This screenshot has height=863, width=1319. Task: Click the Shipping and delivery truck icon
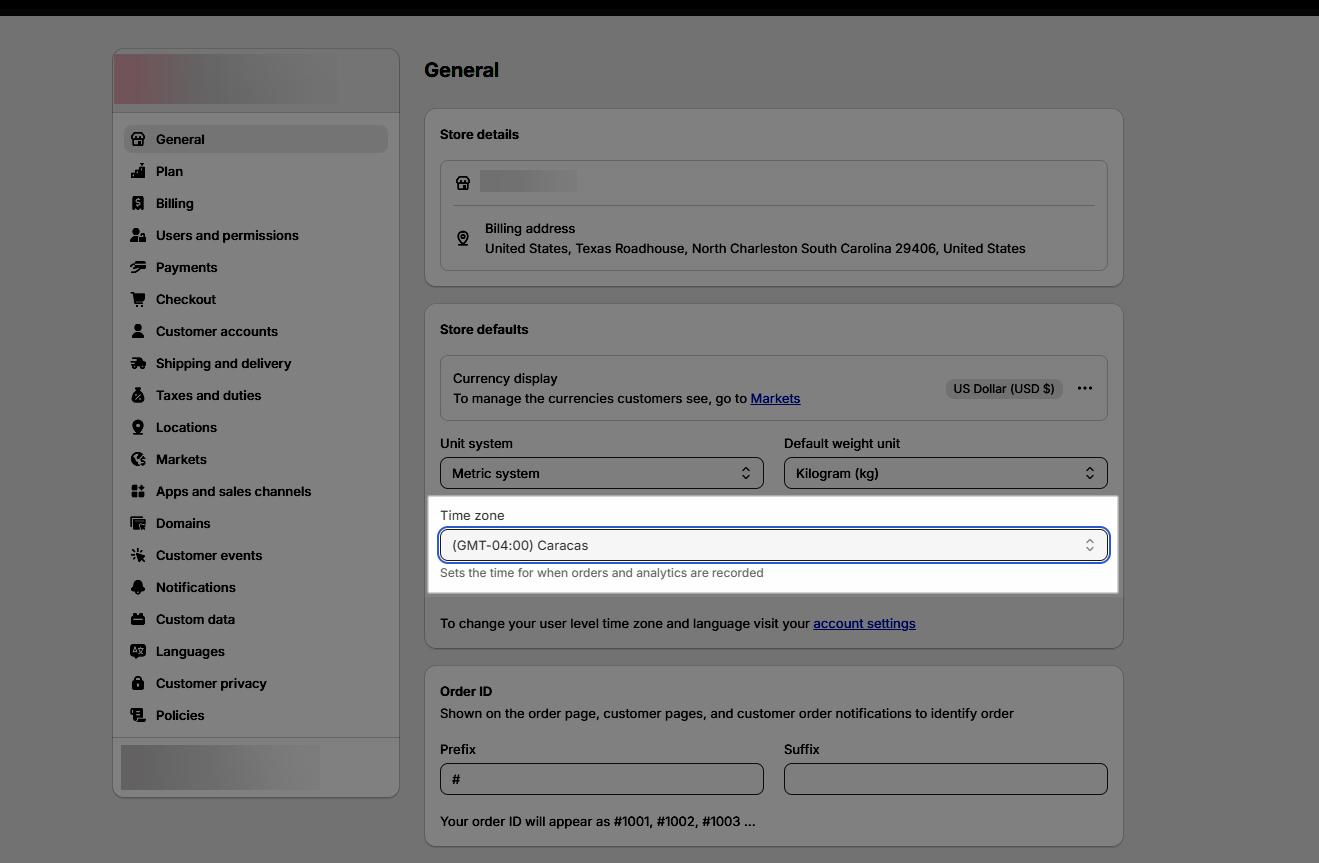[138, 363]
